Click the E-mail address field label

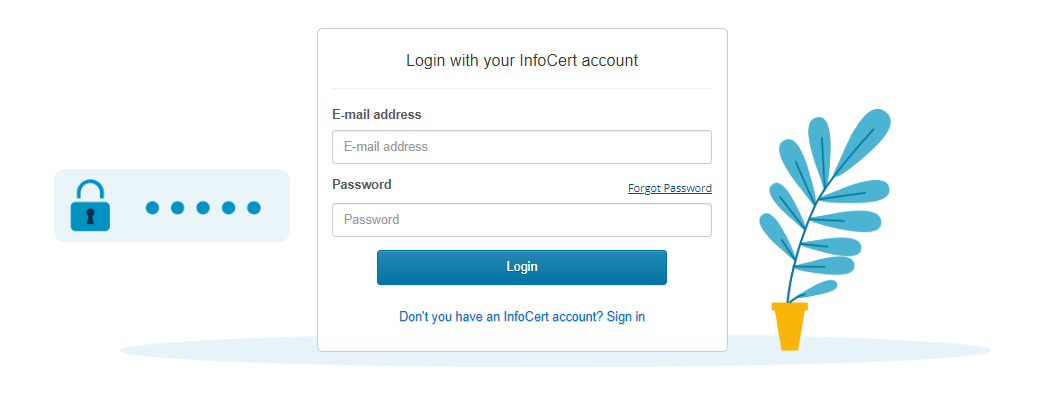377,114
